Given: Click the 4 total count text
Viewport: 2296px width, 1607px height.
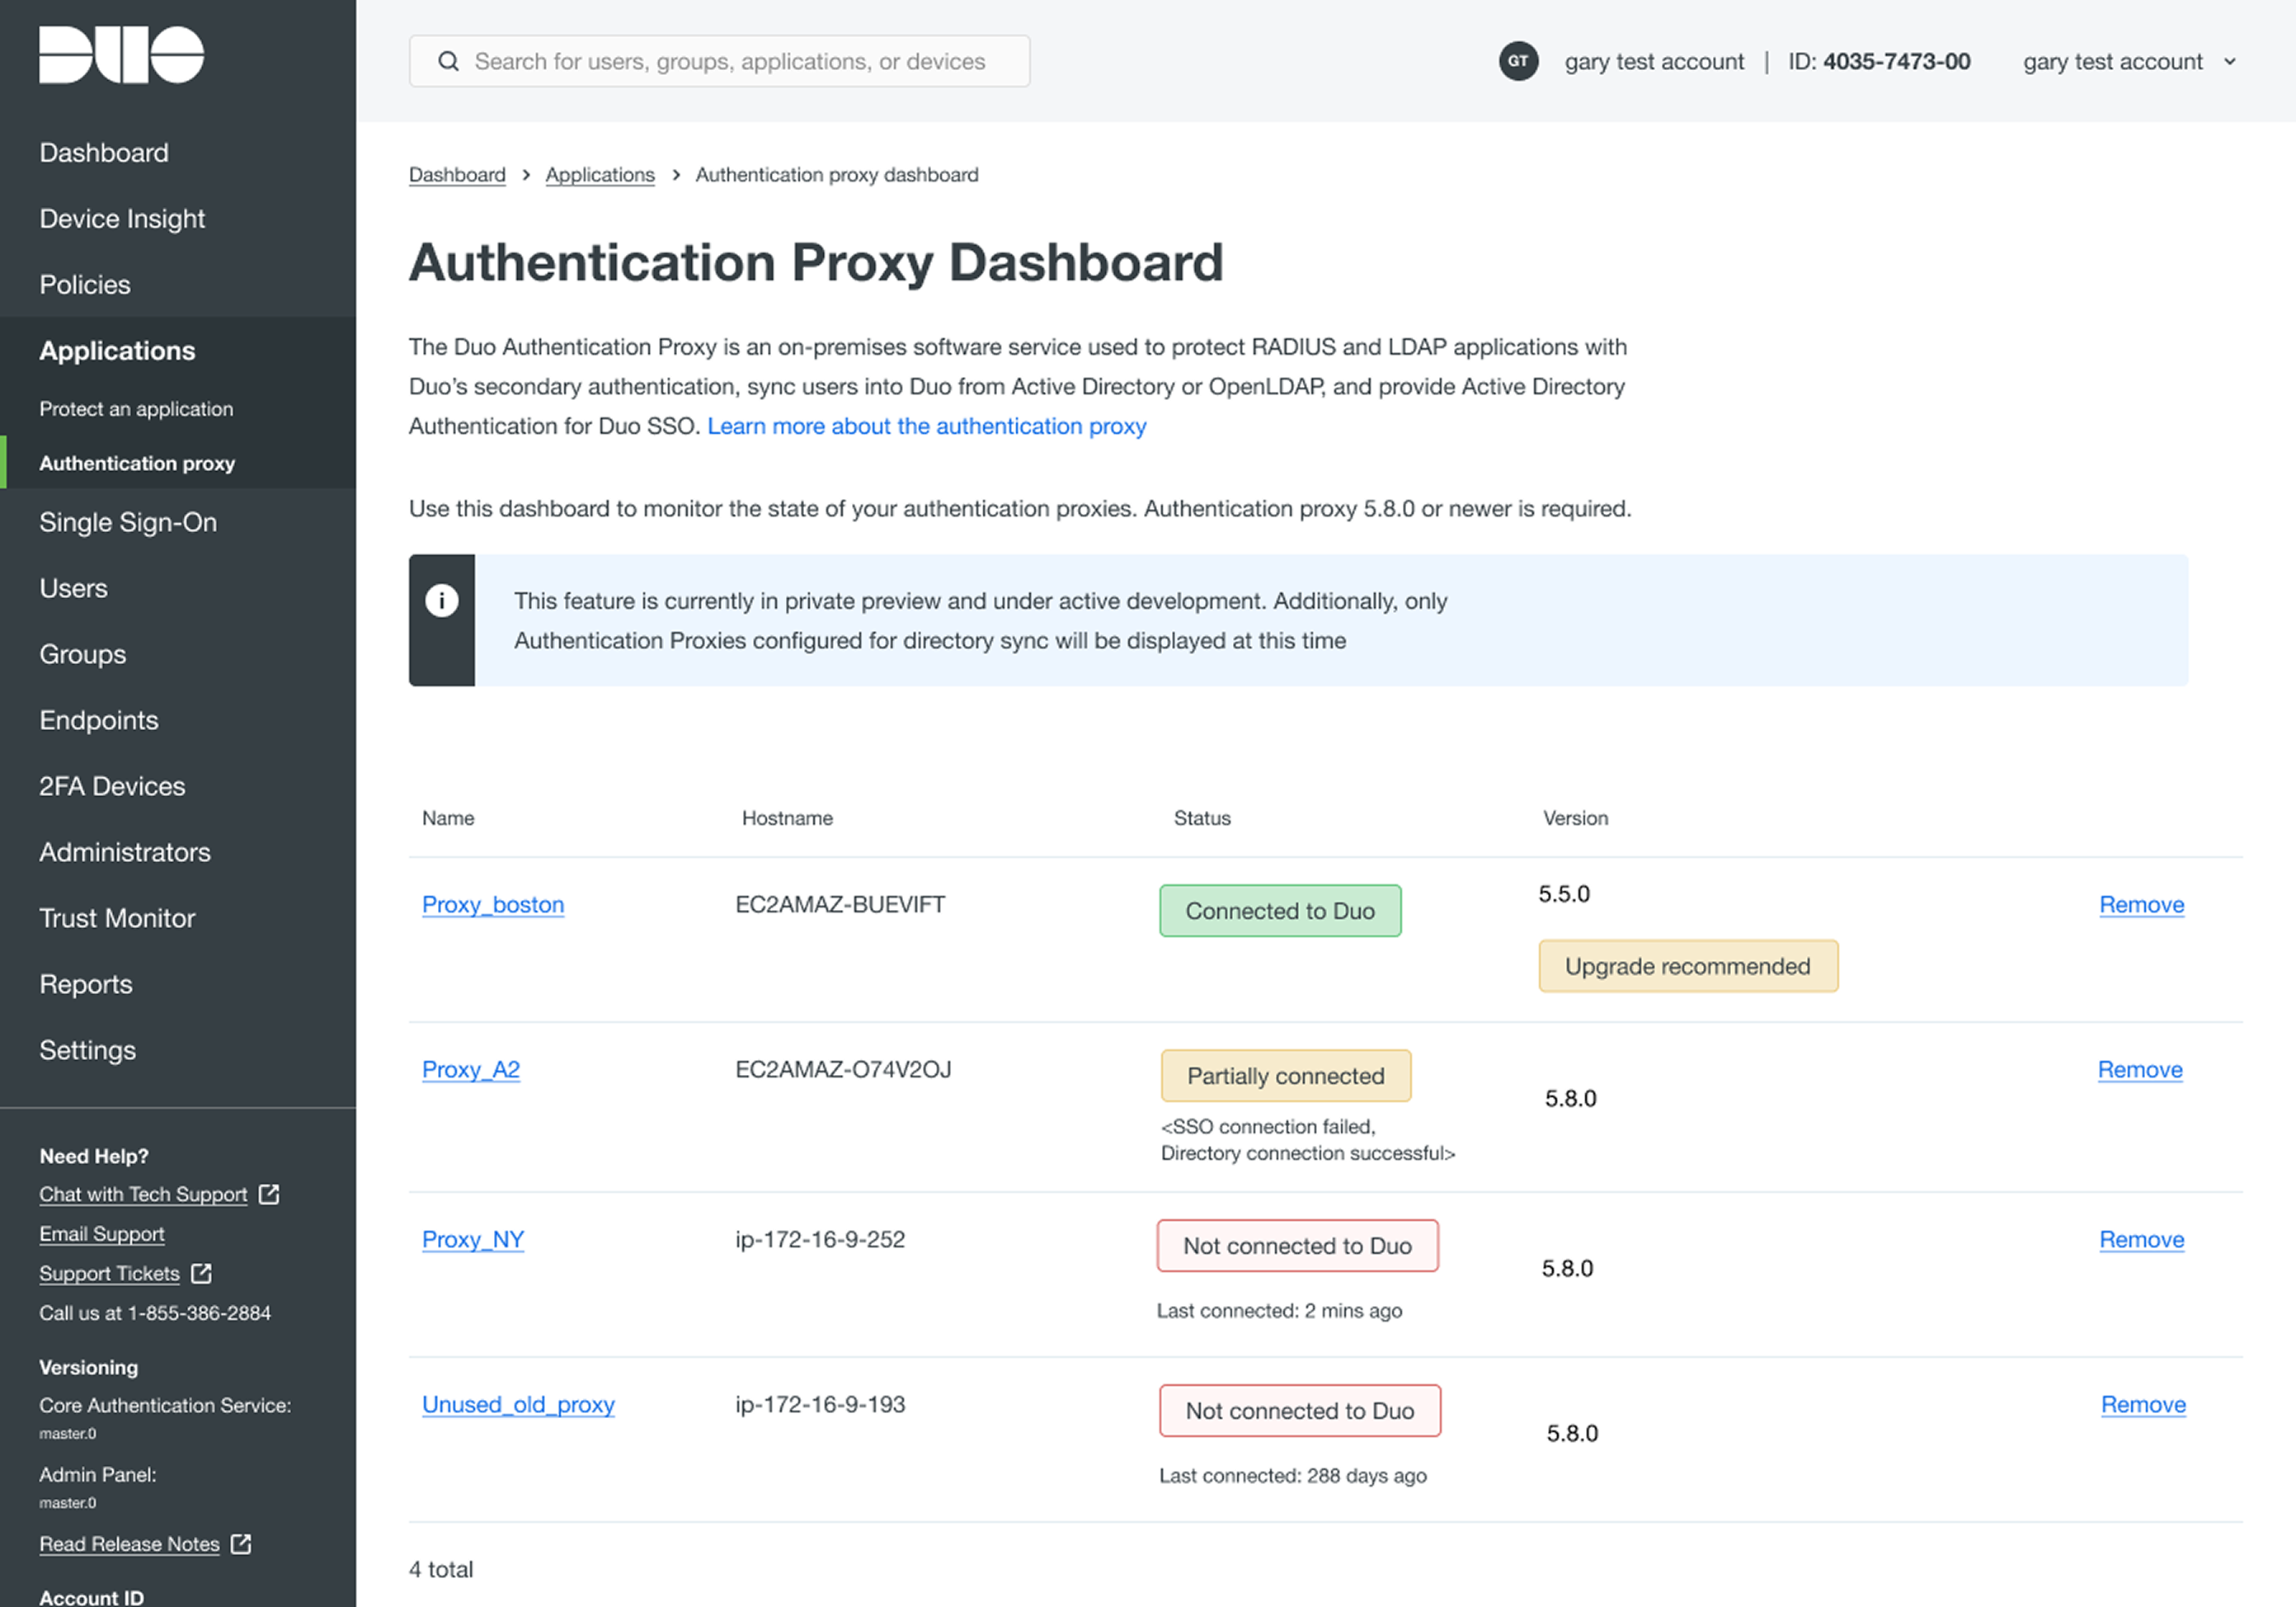Looking at the screenshot, I should point(441,1569).
